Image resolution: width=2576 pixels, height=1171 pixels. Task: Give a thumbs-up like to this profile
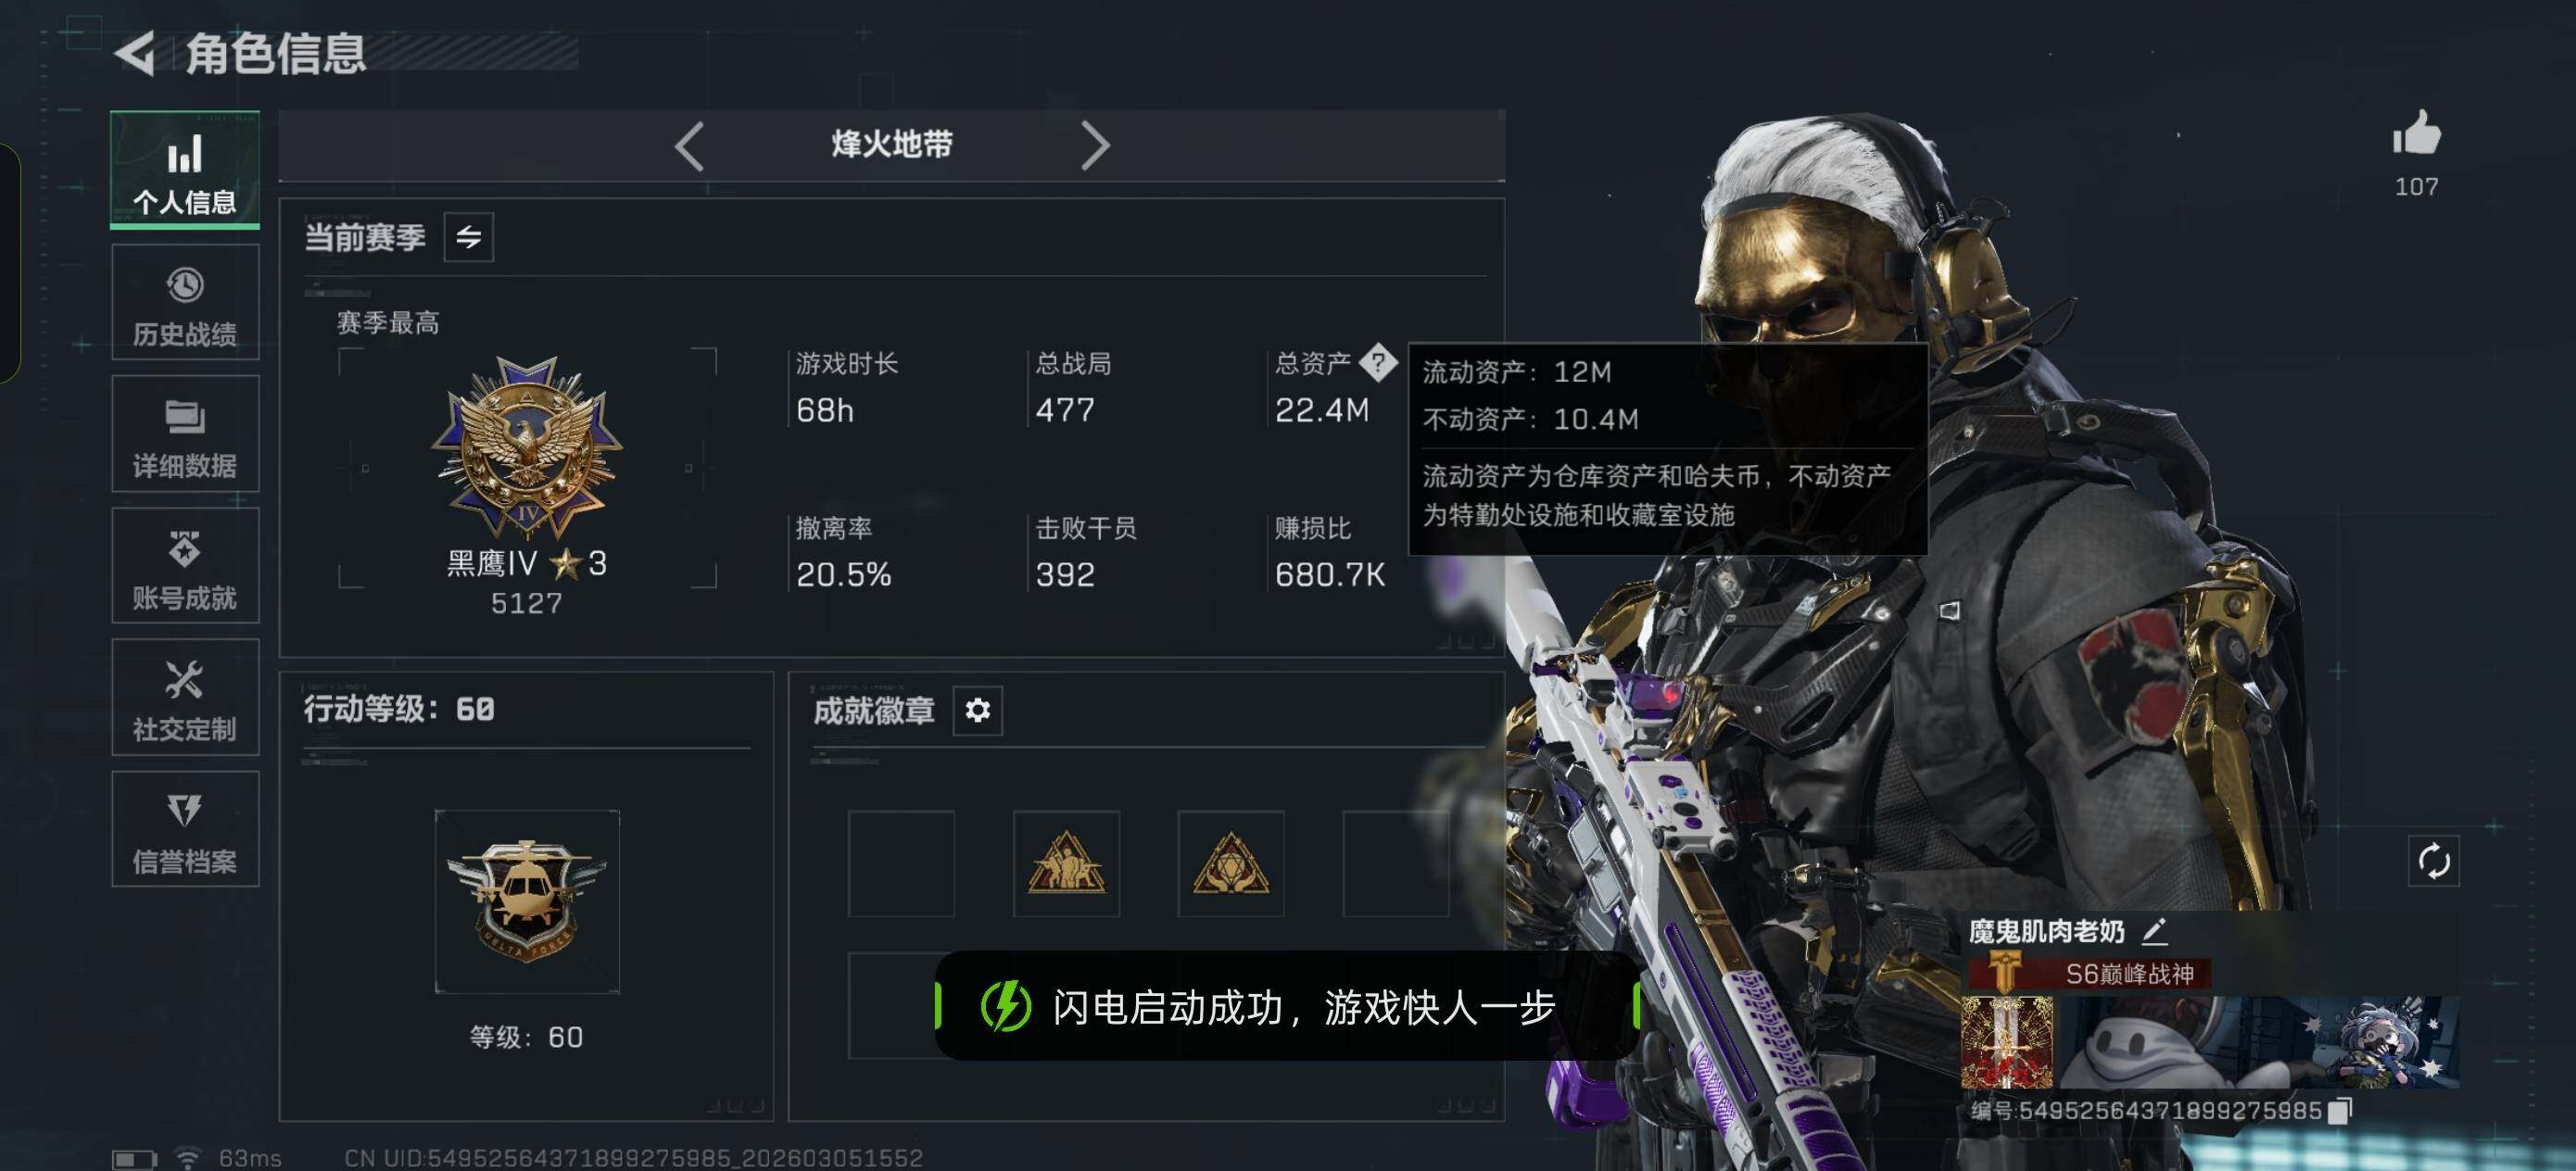[2416, 133]
